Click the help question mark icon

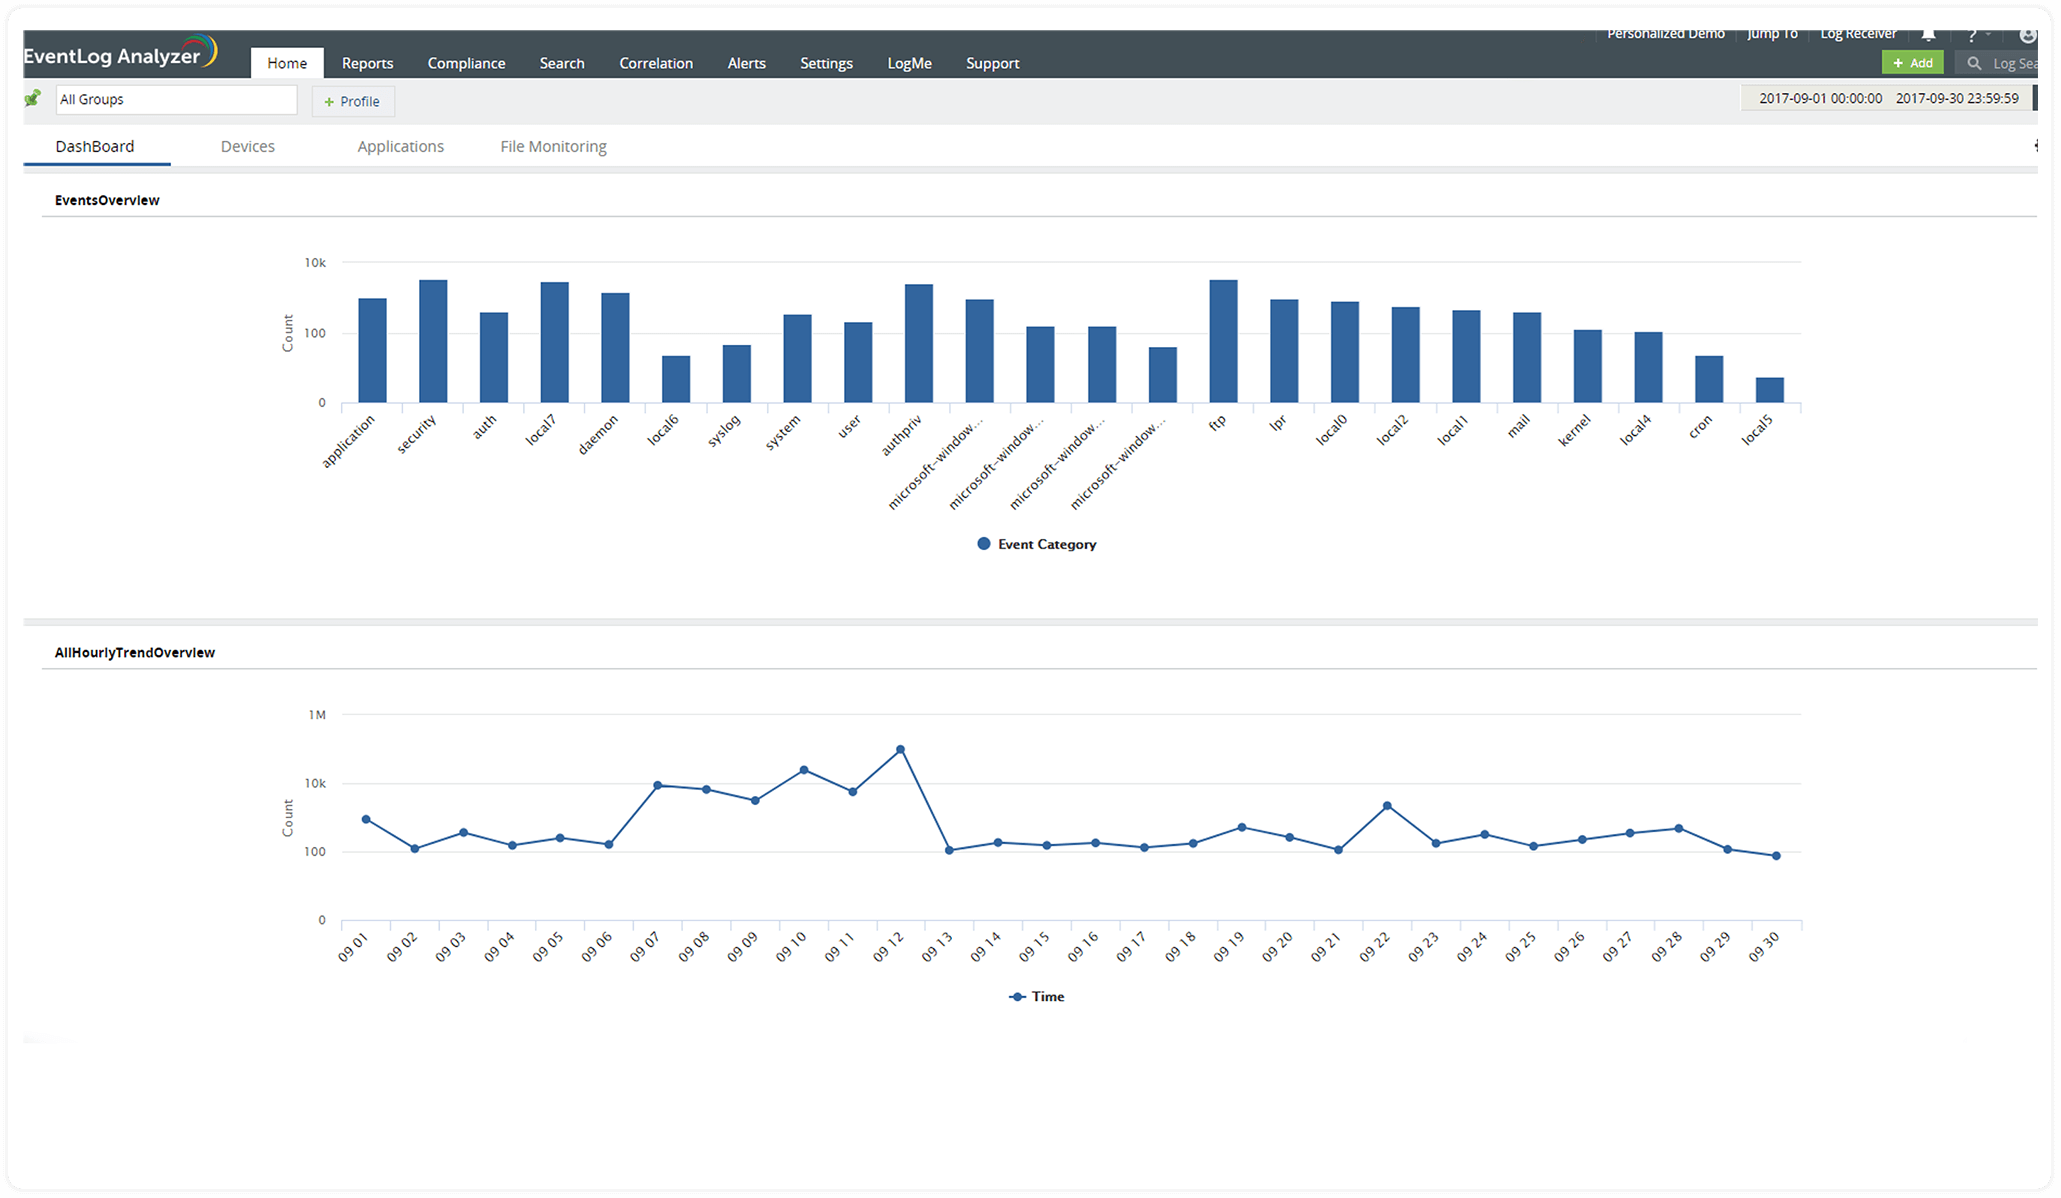point(1972,36)
